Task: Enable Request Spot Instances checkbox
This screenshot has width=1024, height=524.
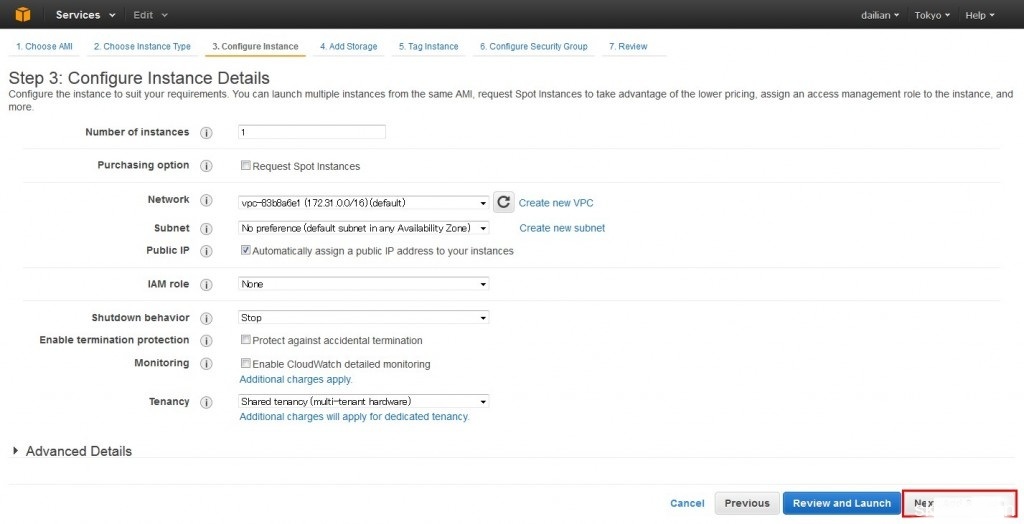Action: (x=246, y=166)
